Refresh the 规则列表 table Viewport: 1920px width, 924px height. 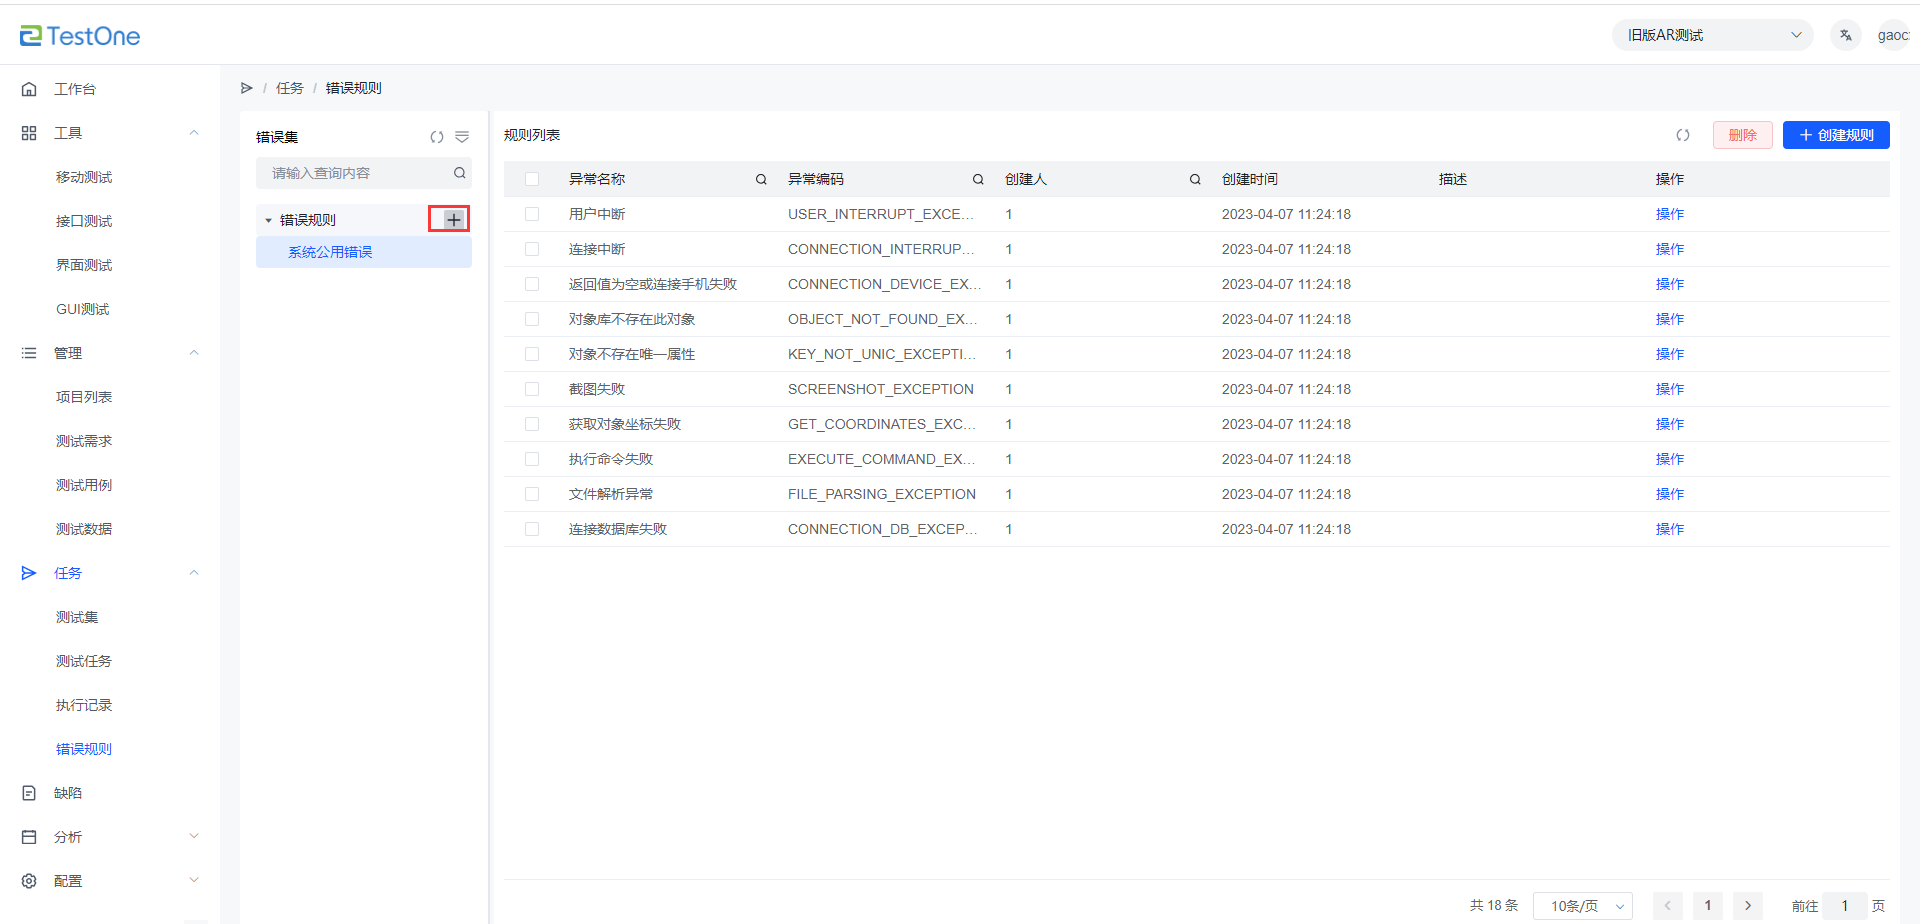(1683, 135)
